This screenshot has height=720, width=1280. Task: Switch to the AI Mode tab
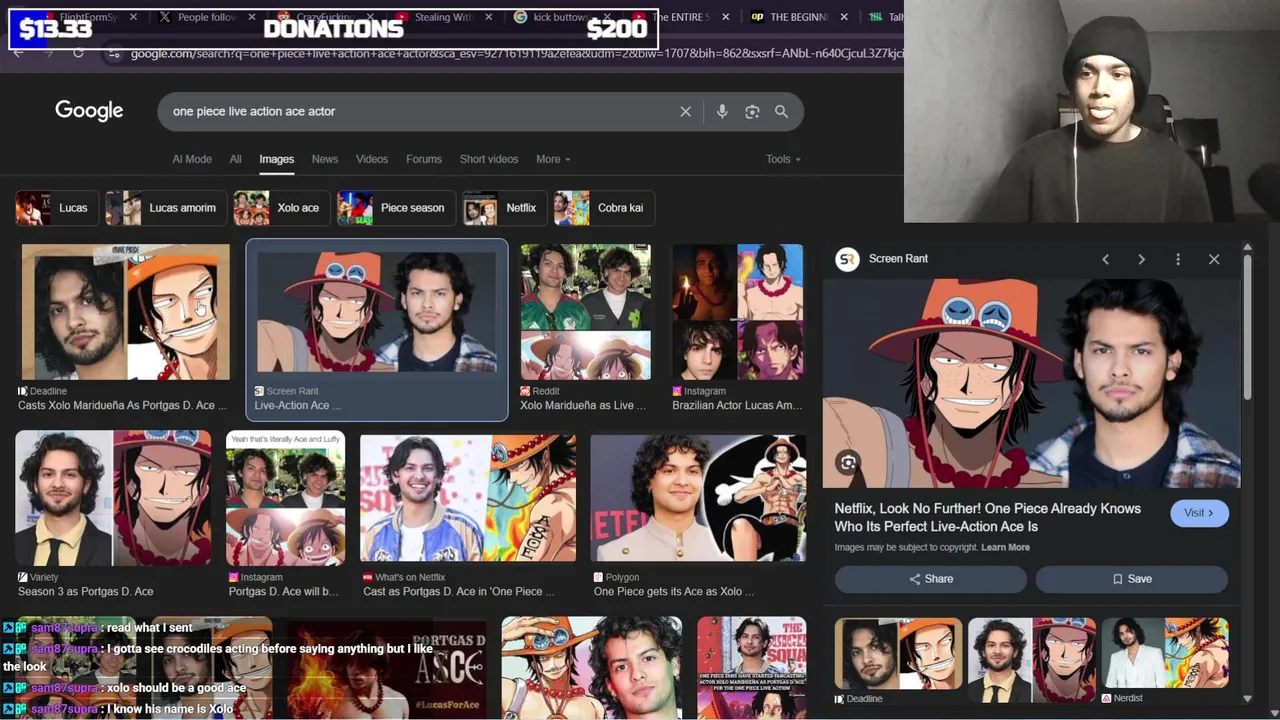192,159
